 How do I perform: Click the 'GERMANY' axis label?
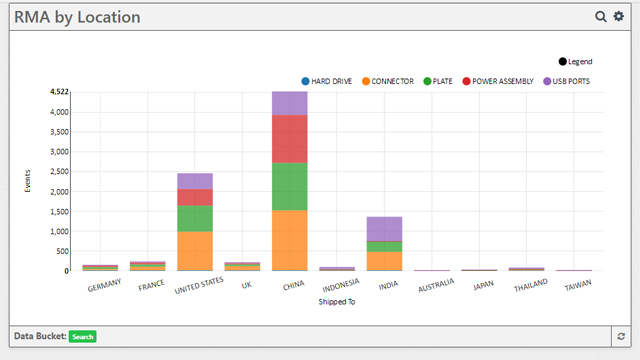[x=104, y=285]
